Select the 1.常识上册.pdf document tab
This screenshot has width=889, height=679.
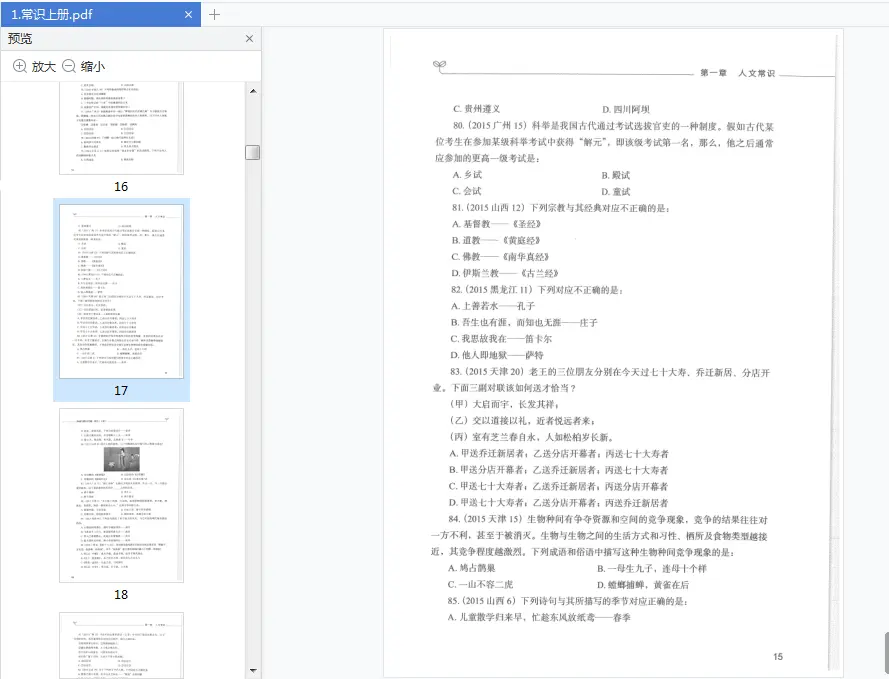[100, 14]
